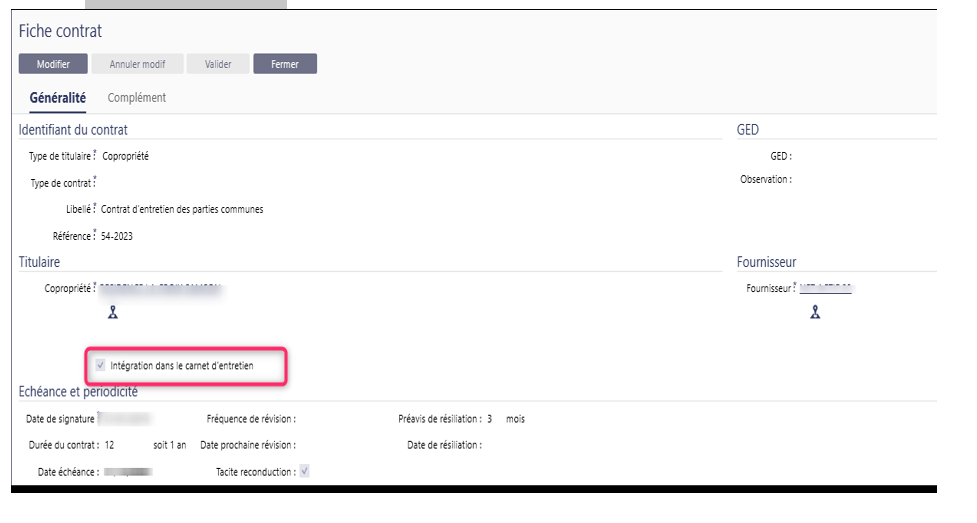Viewport: 977px width, 523px height.
Task: Click the Préavis de résiliation value
Action: (490, 419)
